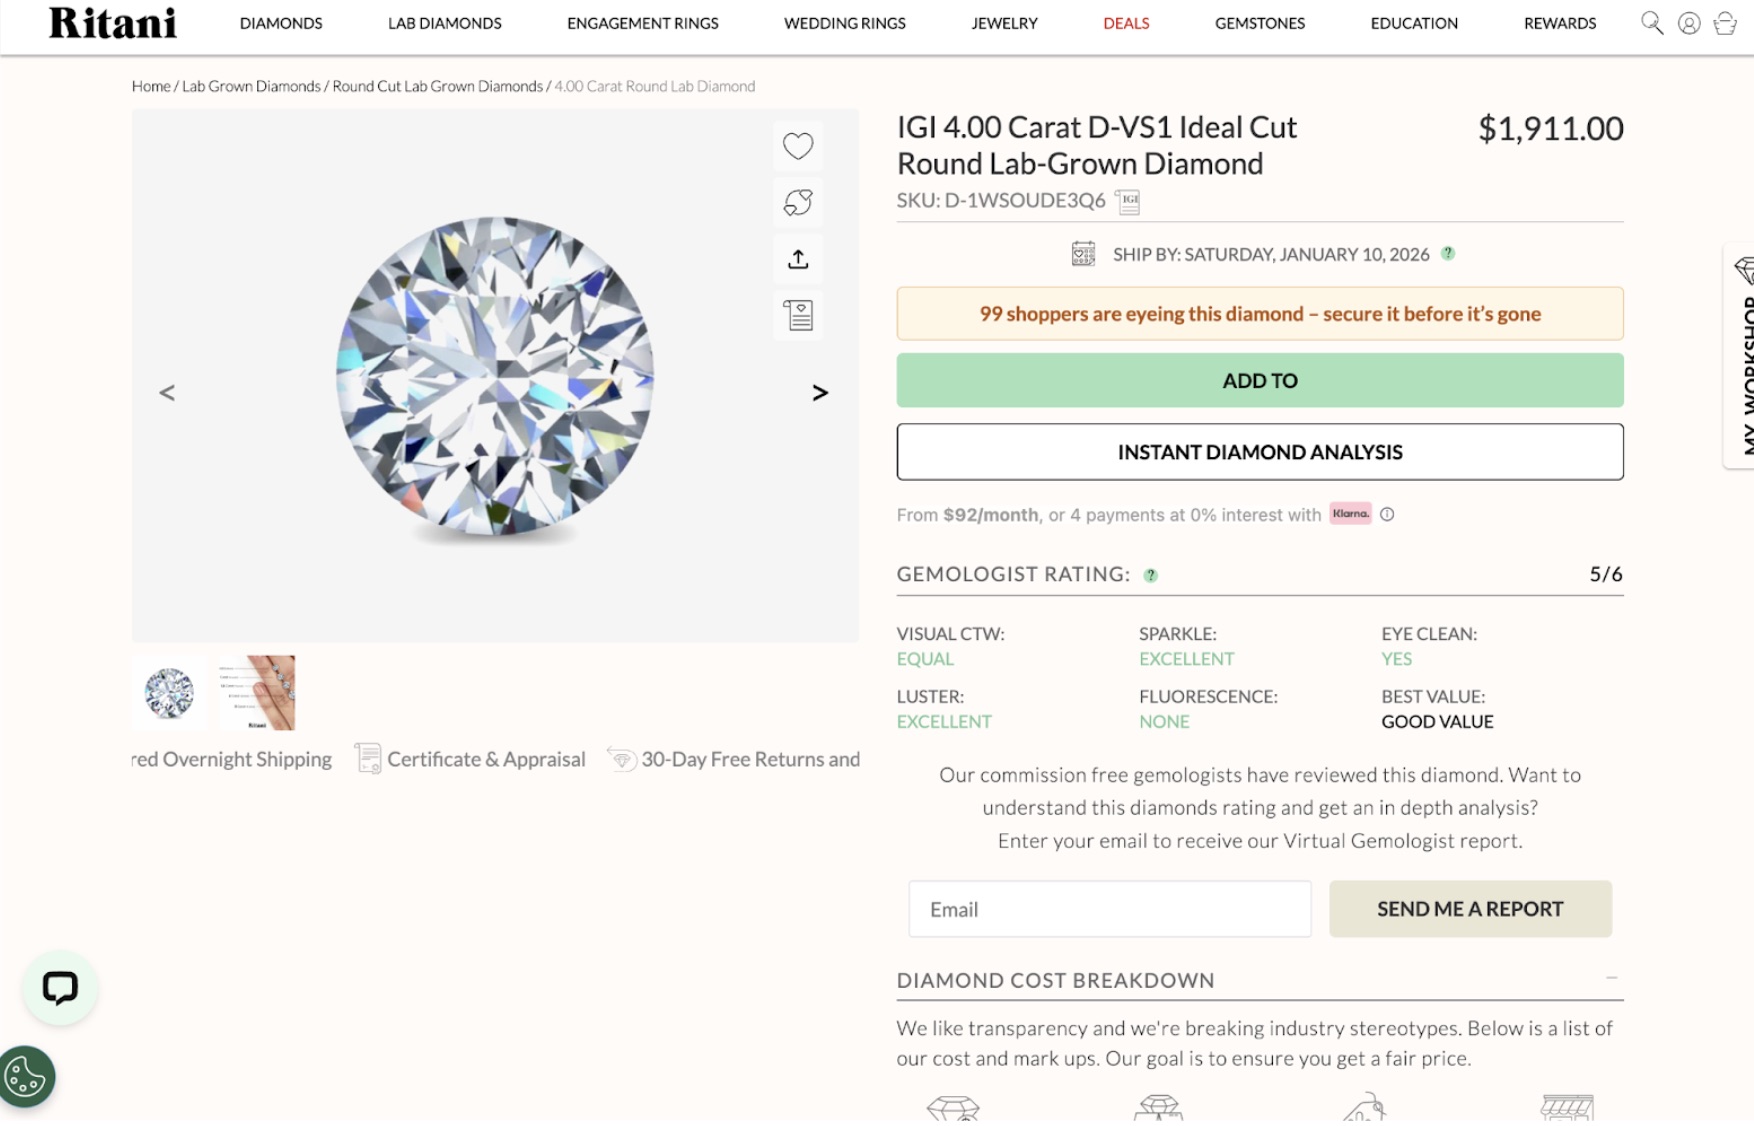Click the Instant Diamond Analysis button
This screenshot has height=1126, width=1754.
pos(1259,452)
